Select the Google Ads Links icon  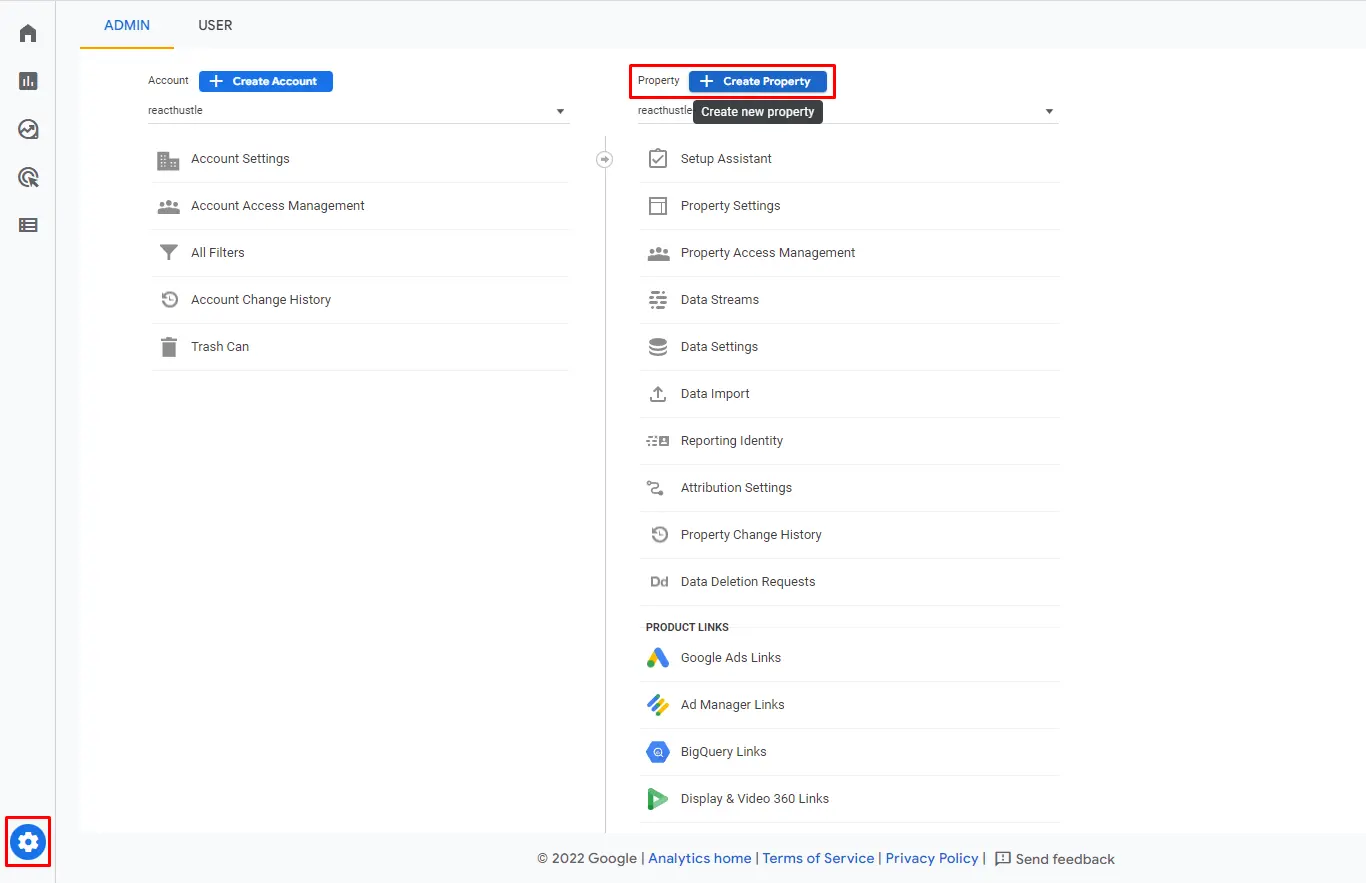coord(657,658)
